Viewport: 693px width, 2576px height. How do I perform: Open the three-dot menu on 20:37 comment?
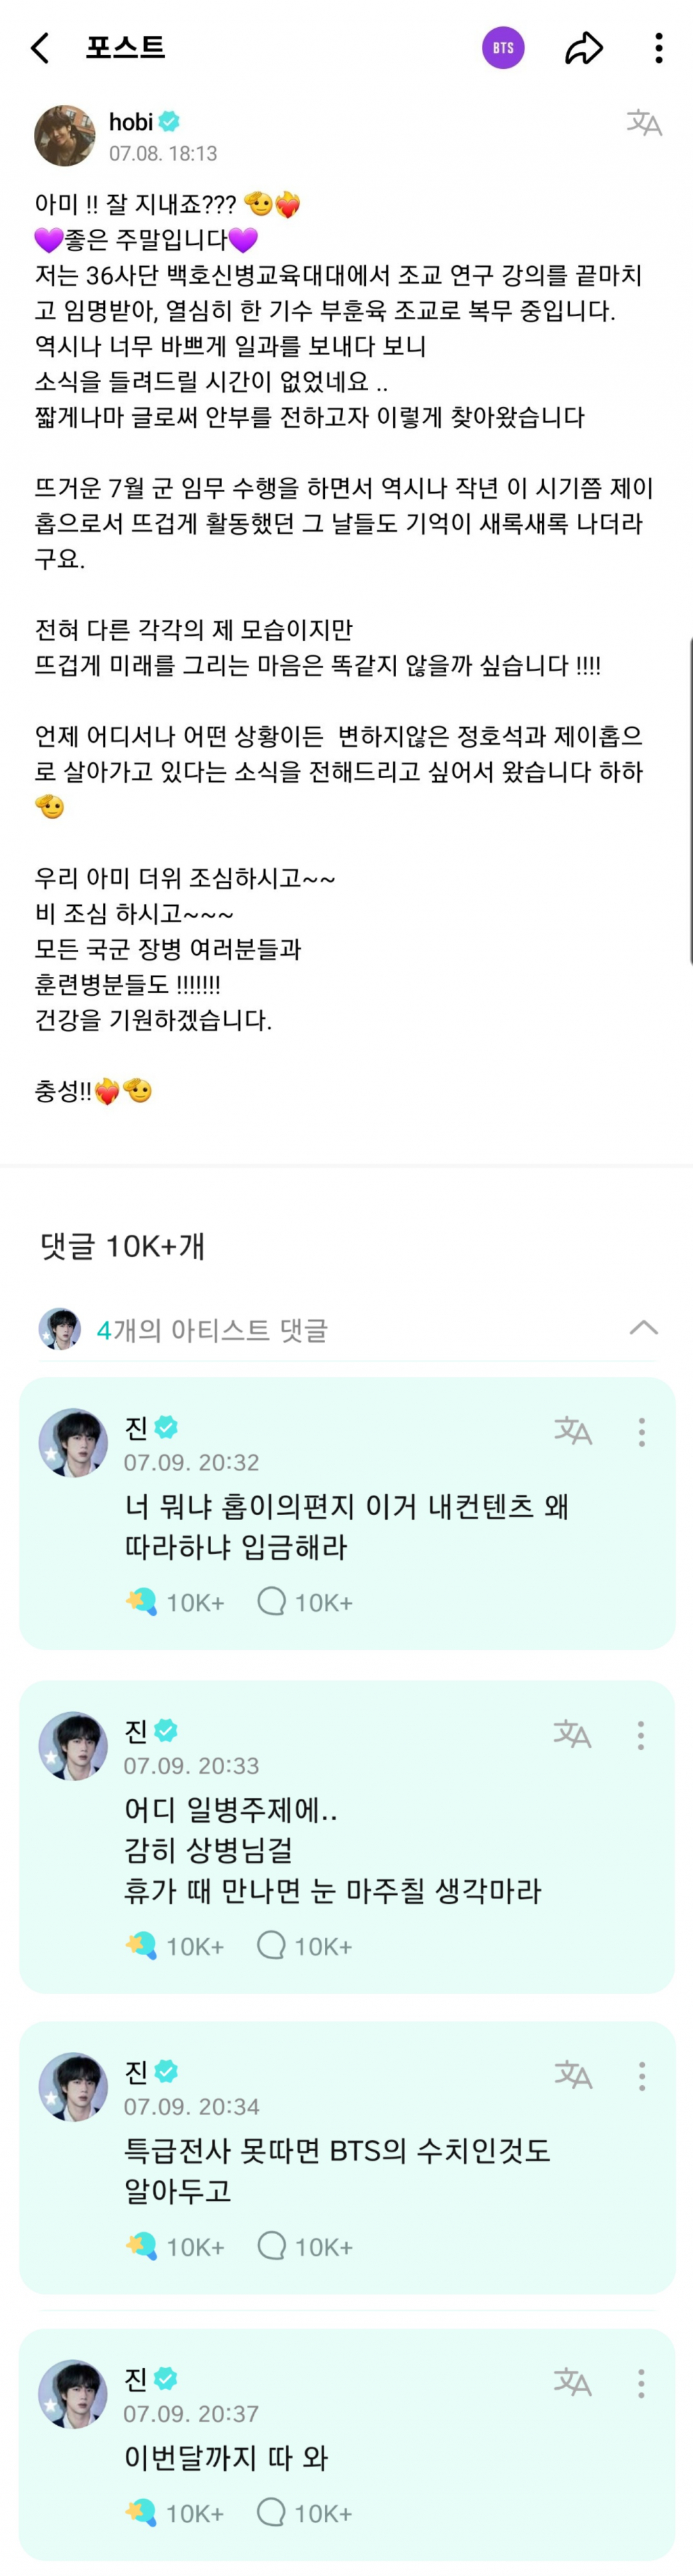pyautogui.click(x=642, y=2382)
